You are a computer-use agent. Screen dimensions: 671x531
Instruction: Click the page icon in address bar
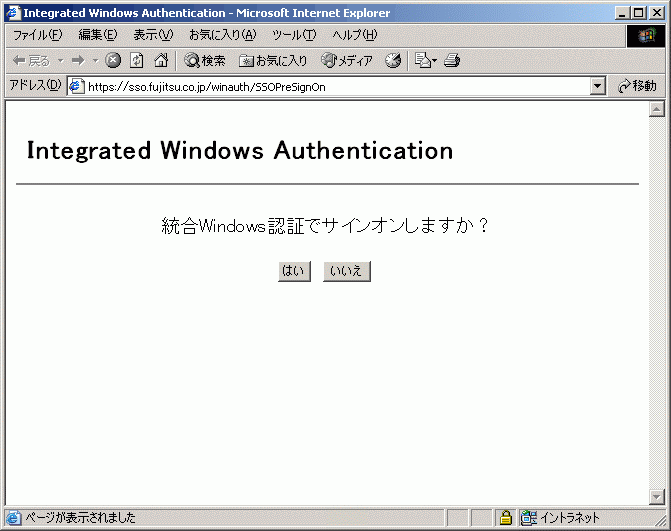[x=77, y=87]
